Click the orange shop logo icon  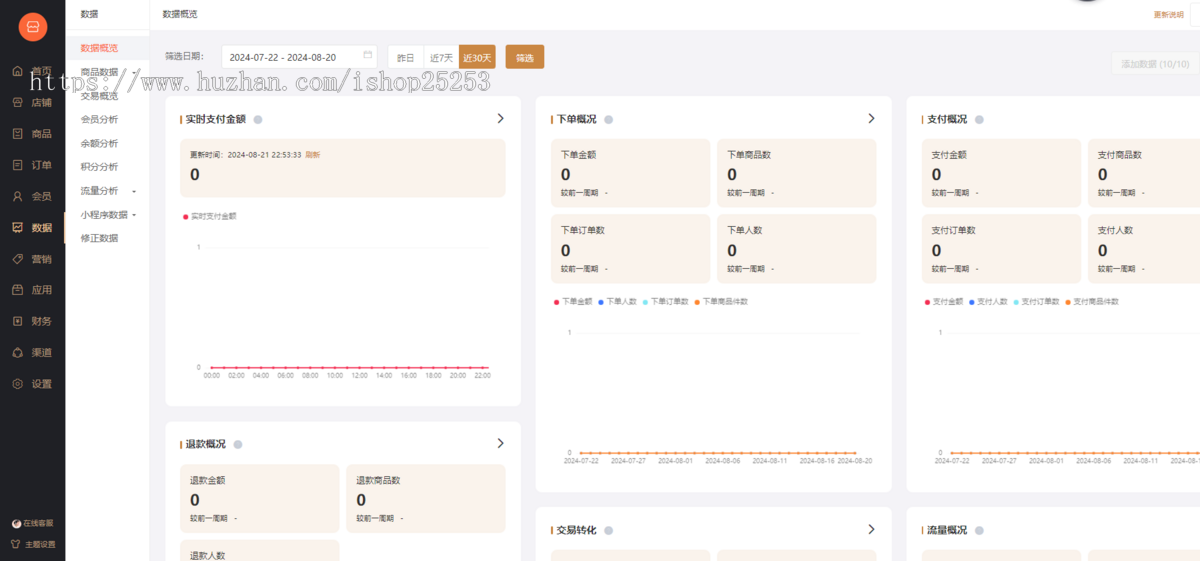[x=32, y=27]
